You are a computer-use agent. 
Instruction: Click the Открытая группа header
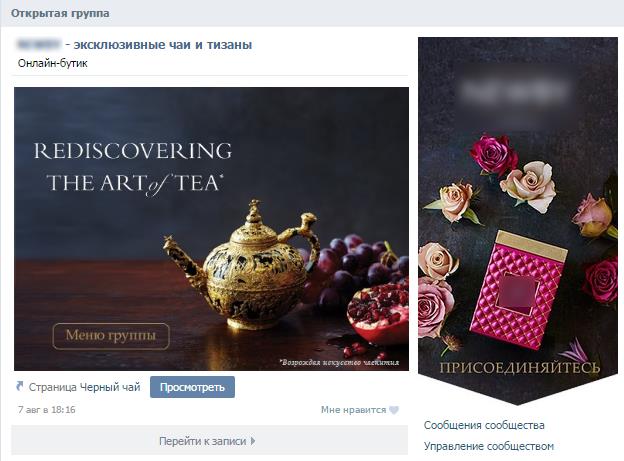click(x=60, y=13)
